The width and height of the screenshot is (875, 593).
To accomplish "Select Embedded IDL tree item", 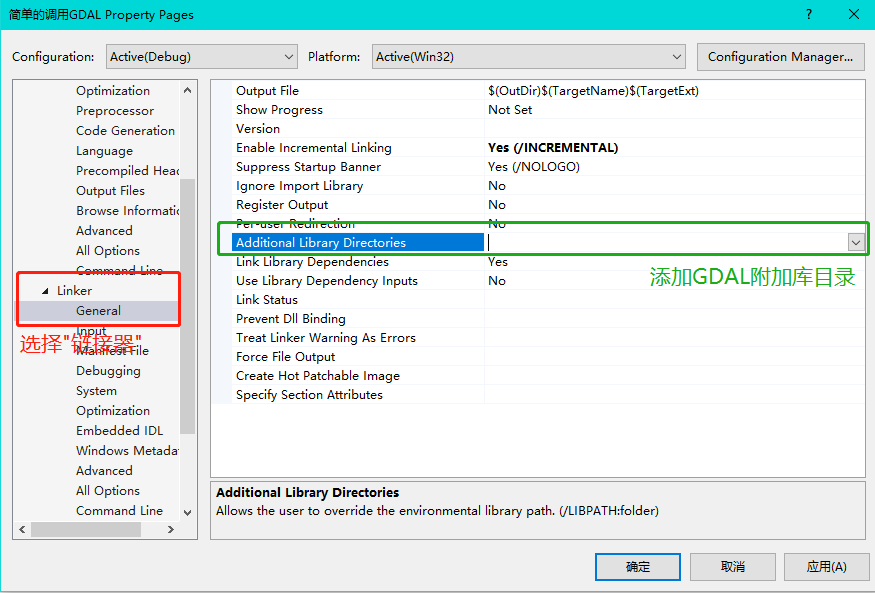I will point(119,431).
